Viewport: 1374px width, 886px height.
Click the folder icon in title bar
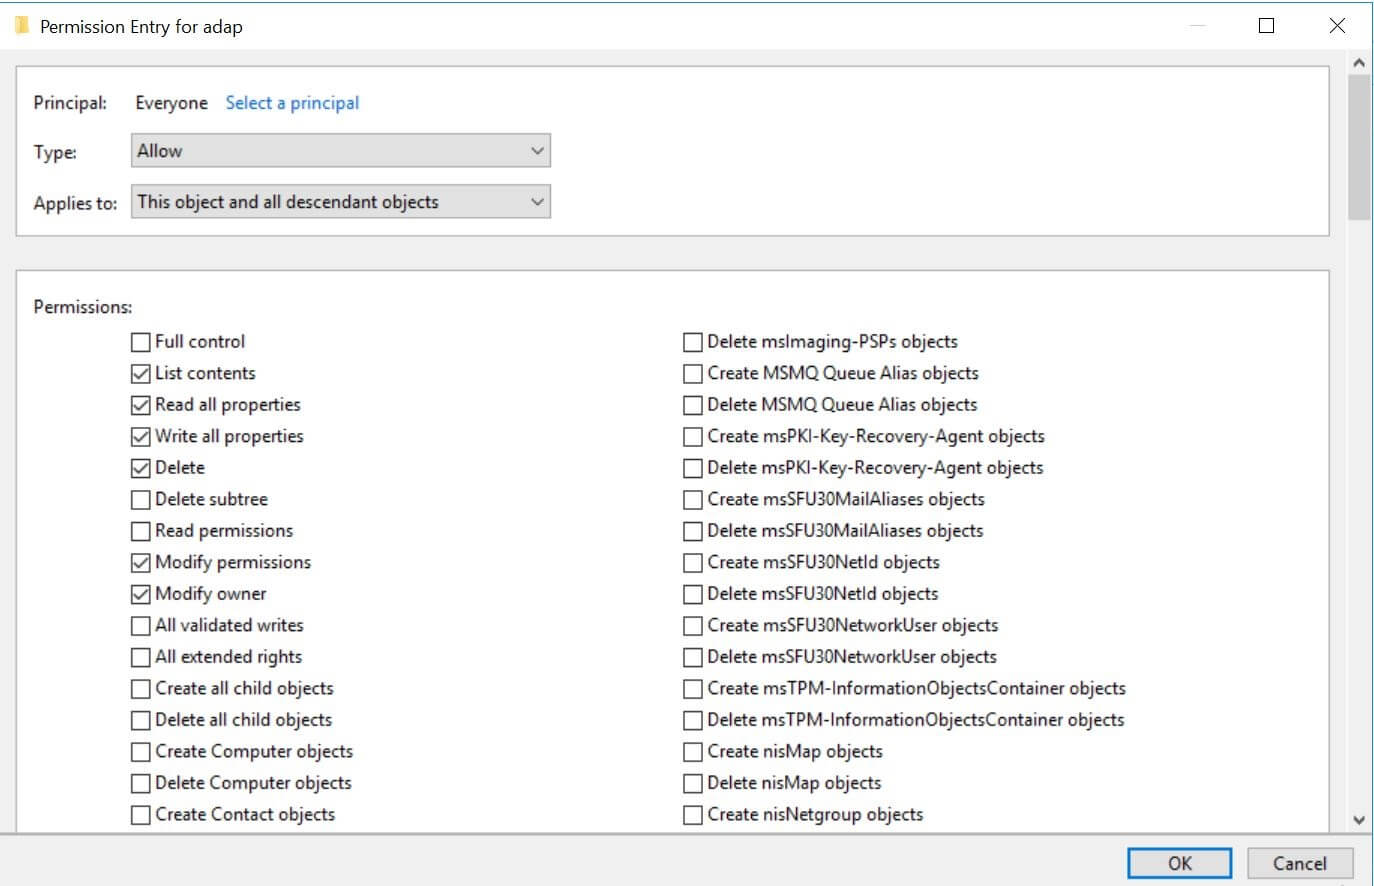coord(21,26)
